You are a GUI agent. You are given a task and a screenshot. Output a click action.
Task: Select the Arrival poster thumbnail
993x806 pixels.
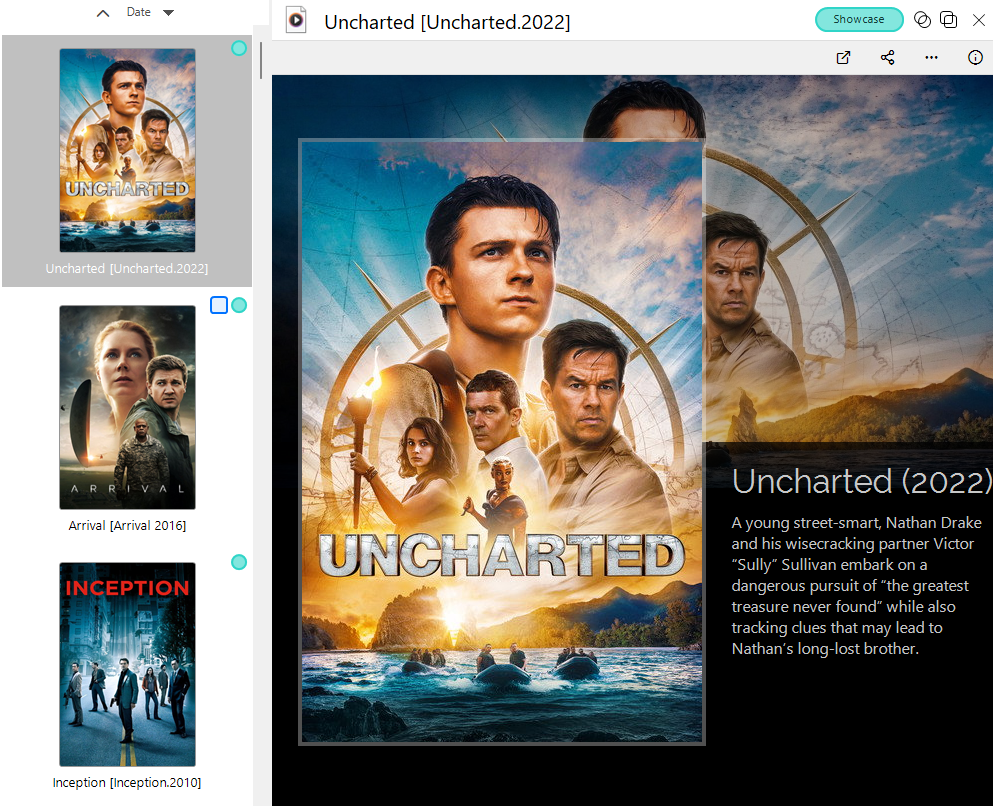point(127,408)
